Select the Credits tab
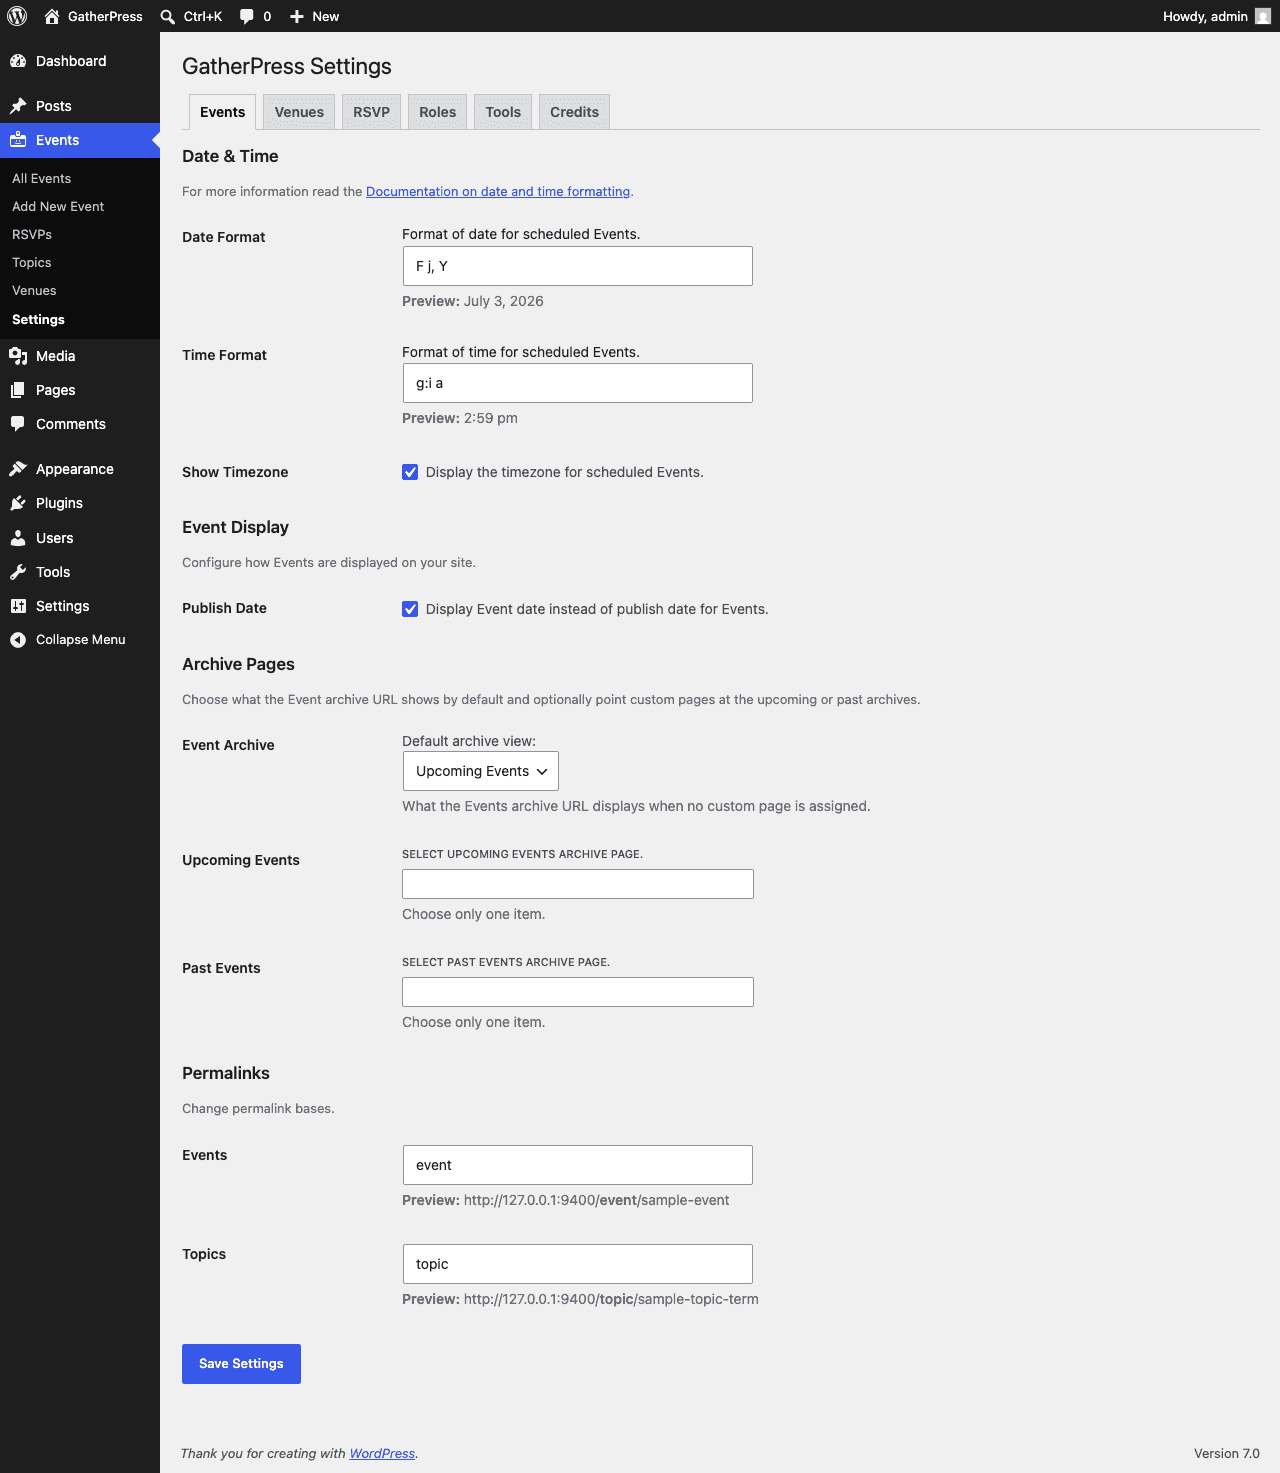This screenshot has width=1280, height=1473. pos(574,112)
